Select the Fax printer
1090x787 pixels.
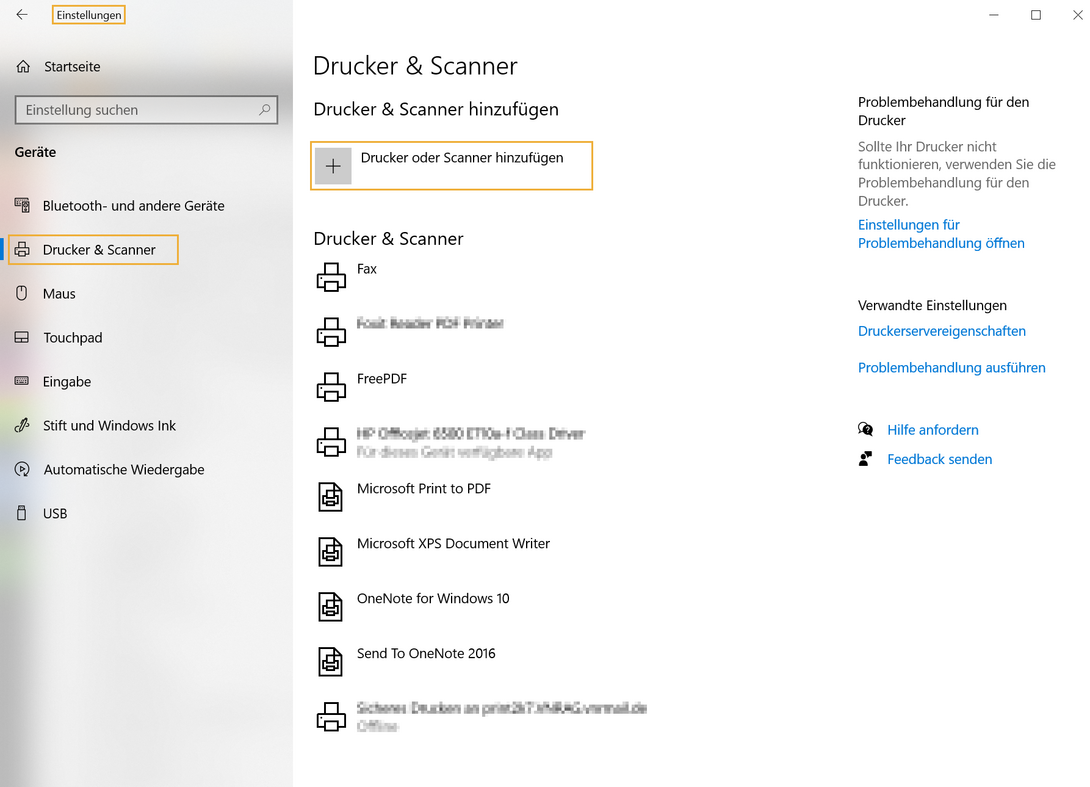(367, 268)
